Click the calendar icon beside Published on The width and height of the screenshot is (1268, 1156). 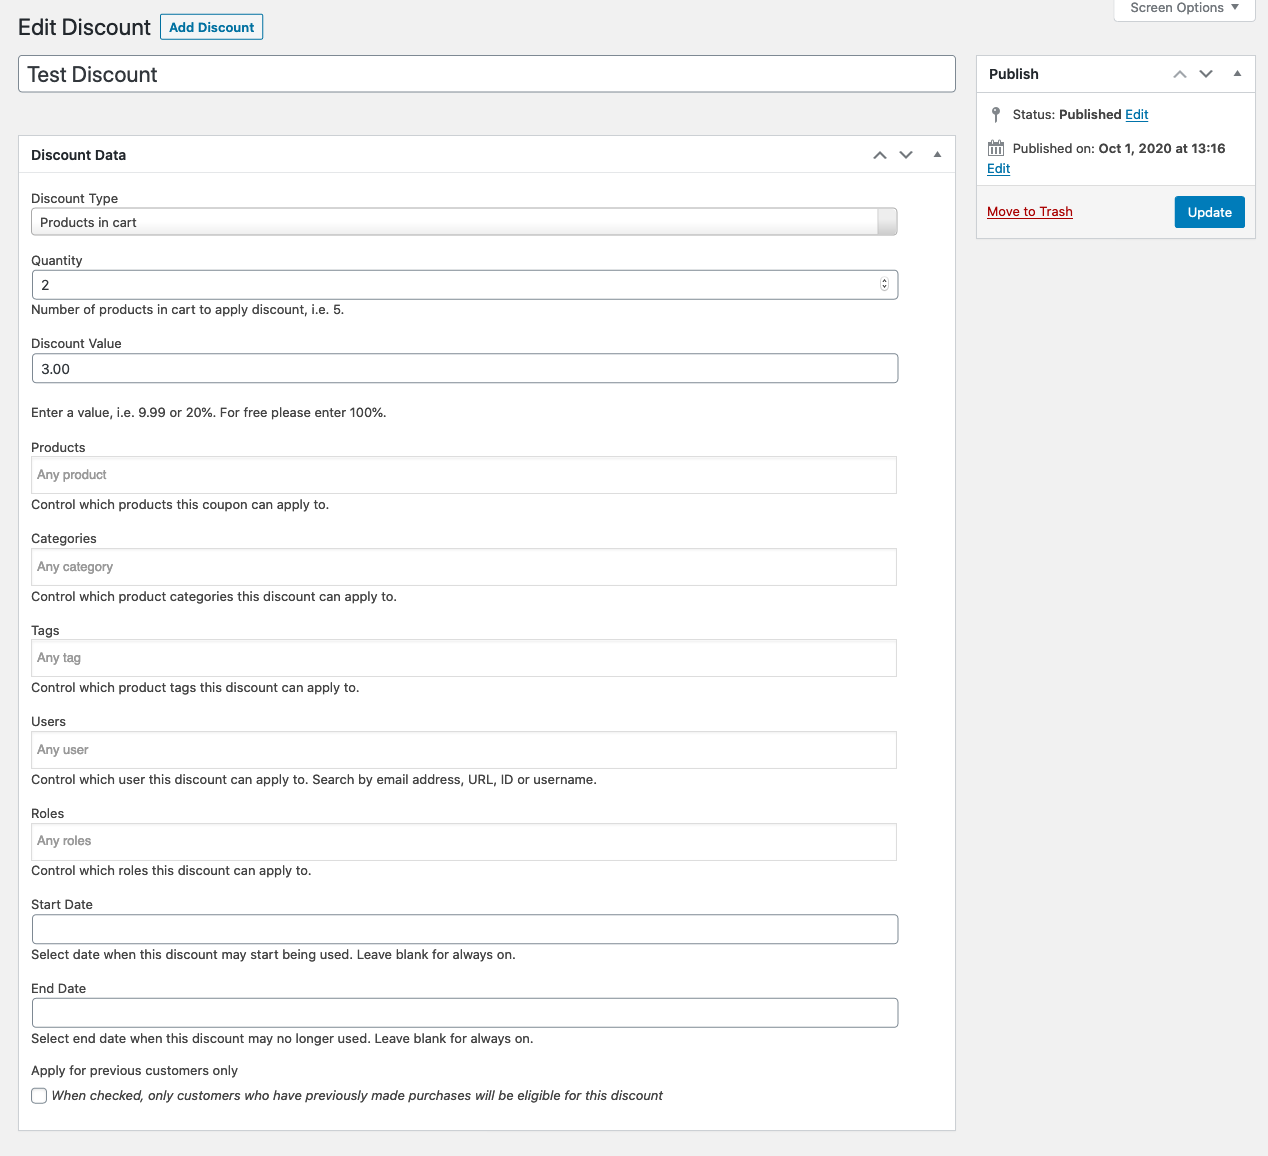(x=996, y=148)
